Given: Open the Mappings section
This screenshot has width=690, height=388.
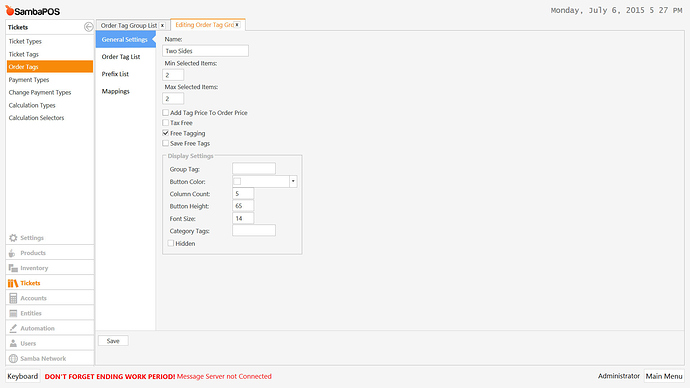Looking at the screenshot, I should point(116,91).
